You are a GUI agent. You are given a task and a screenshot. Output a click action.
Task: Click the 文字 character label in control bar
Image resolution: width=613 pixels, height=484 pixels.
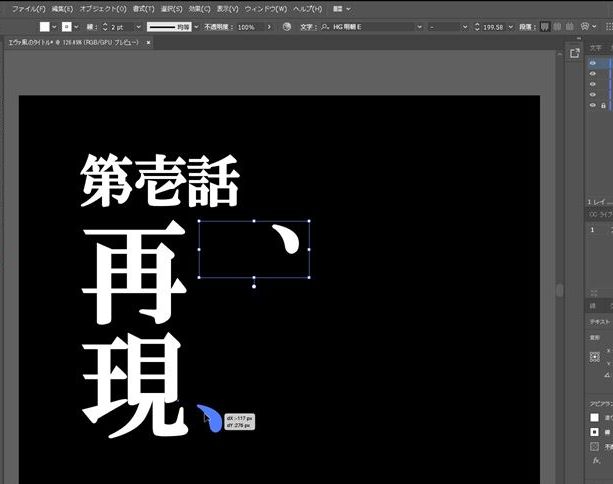click(x=309, y=27)
